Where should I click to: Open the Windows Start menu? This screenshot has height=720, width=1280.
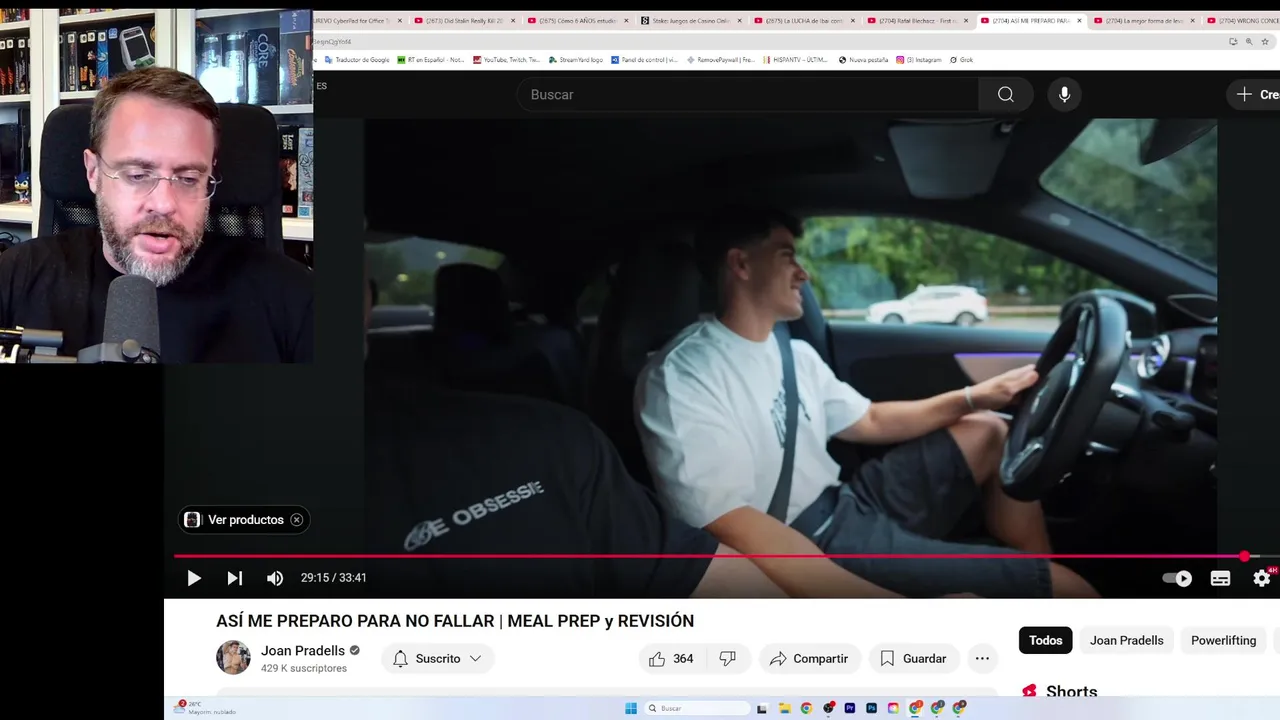click(631, 708)
